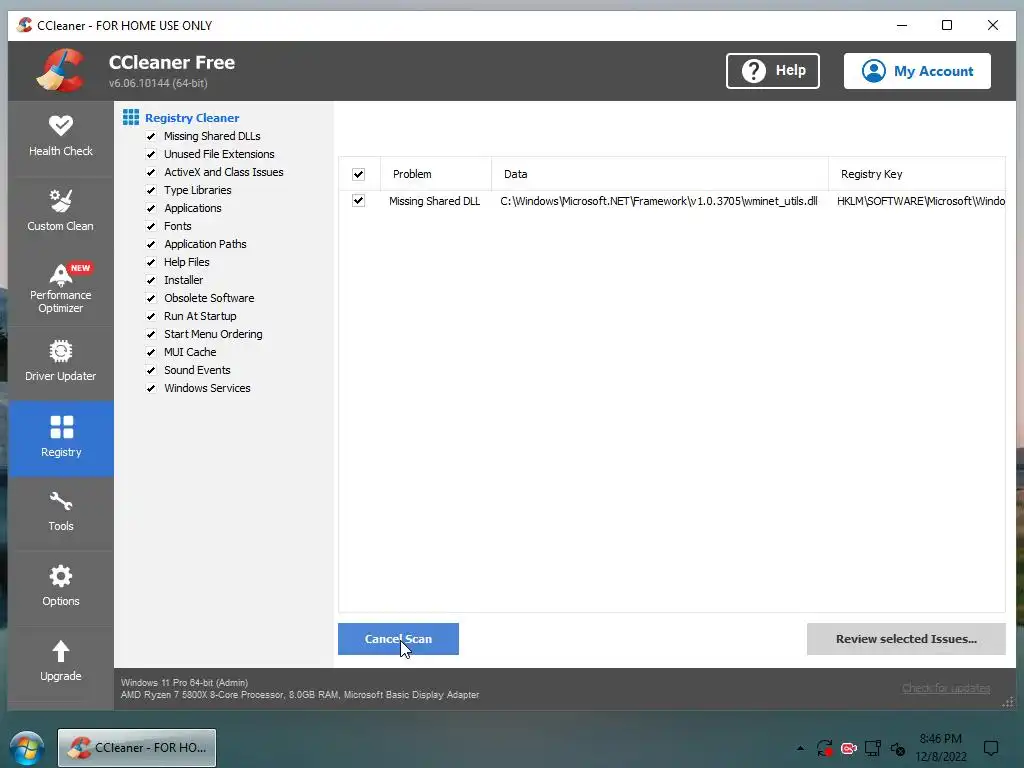
Task: Toggle Run At Startup checkbox
Action: pos(152,316)
